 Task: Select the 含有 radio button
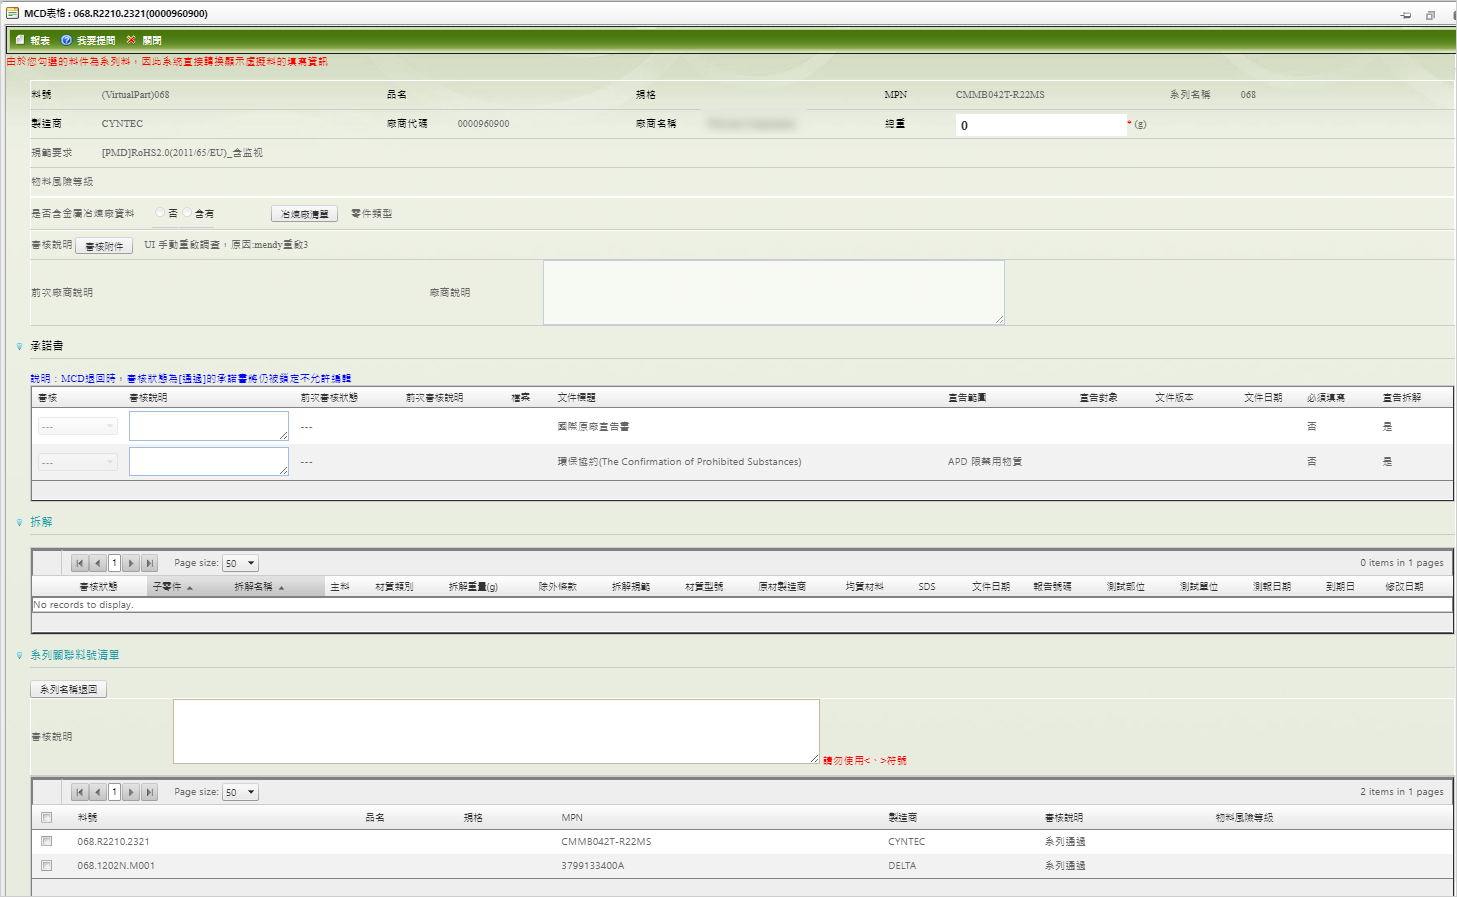[187, 213]
